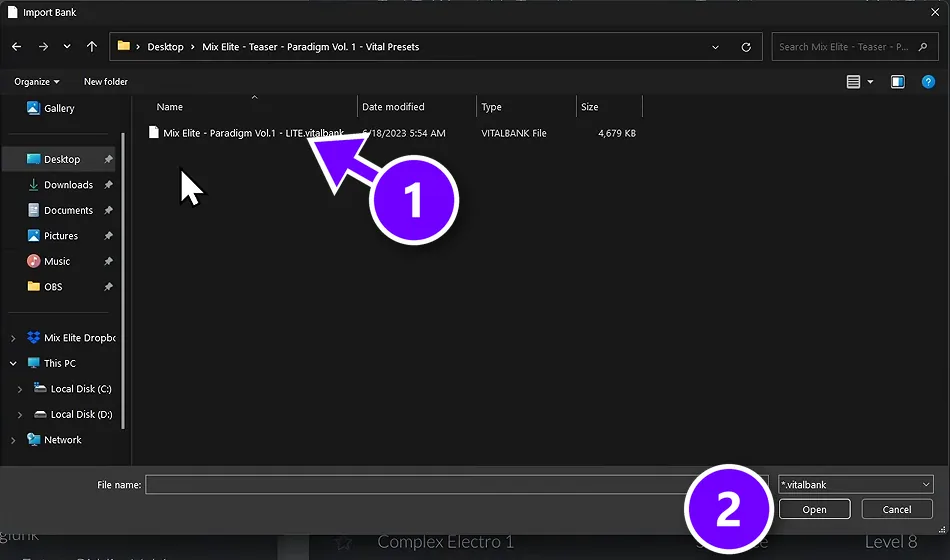Click the search box for this folder
The height and width of the screenshot is (560, 950).
[x=853, y=47]
